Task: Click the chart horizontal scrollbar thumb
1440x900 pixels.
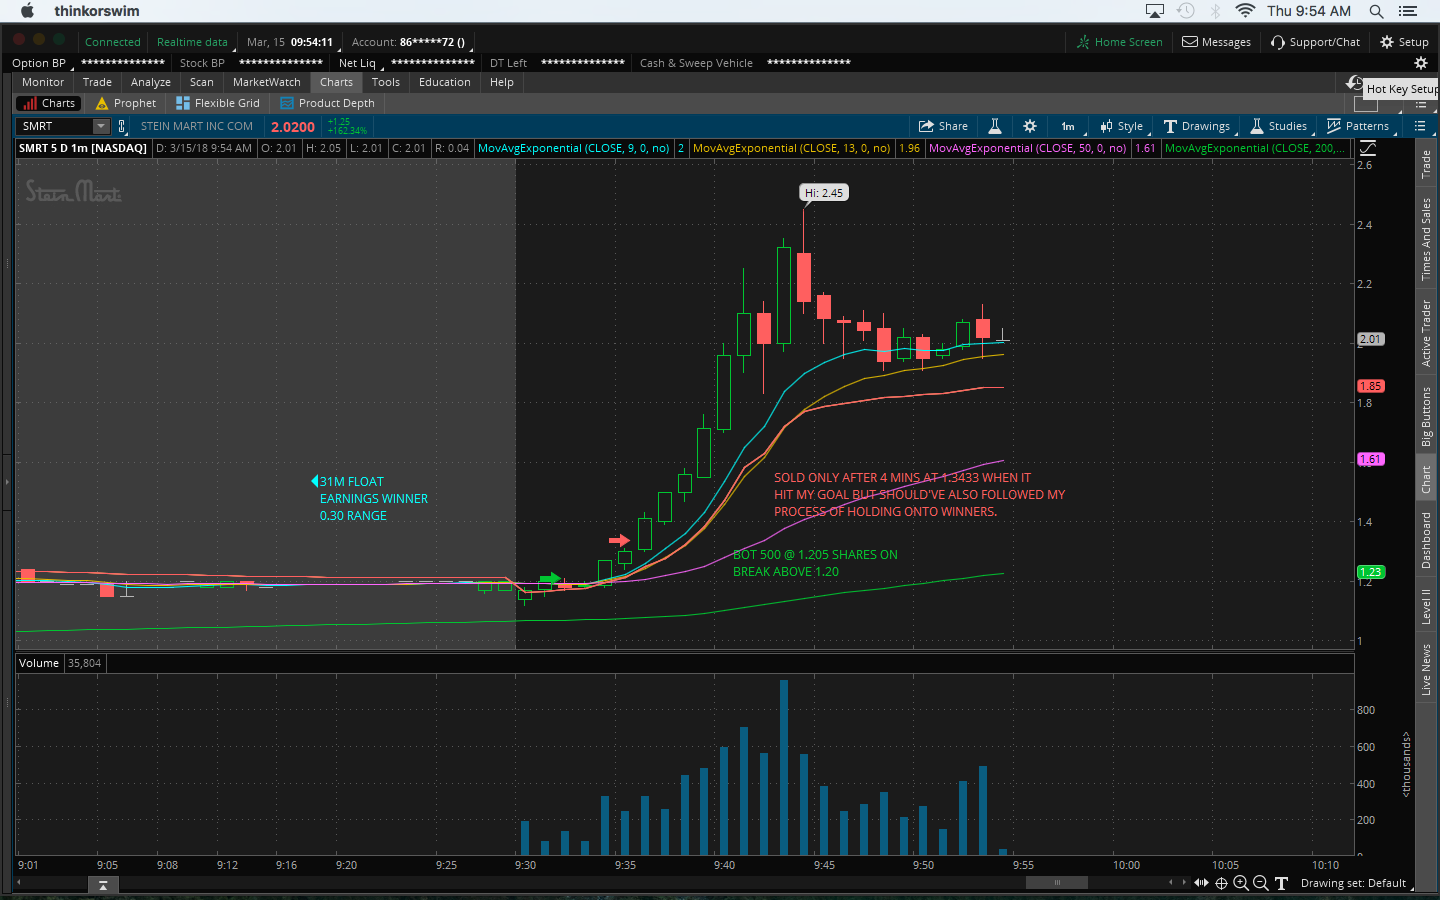Action: click(1057, 883)
